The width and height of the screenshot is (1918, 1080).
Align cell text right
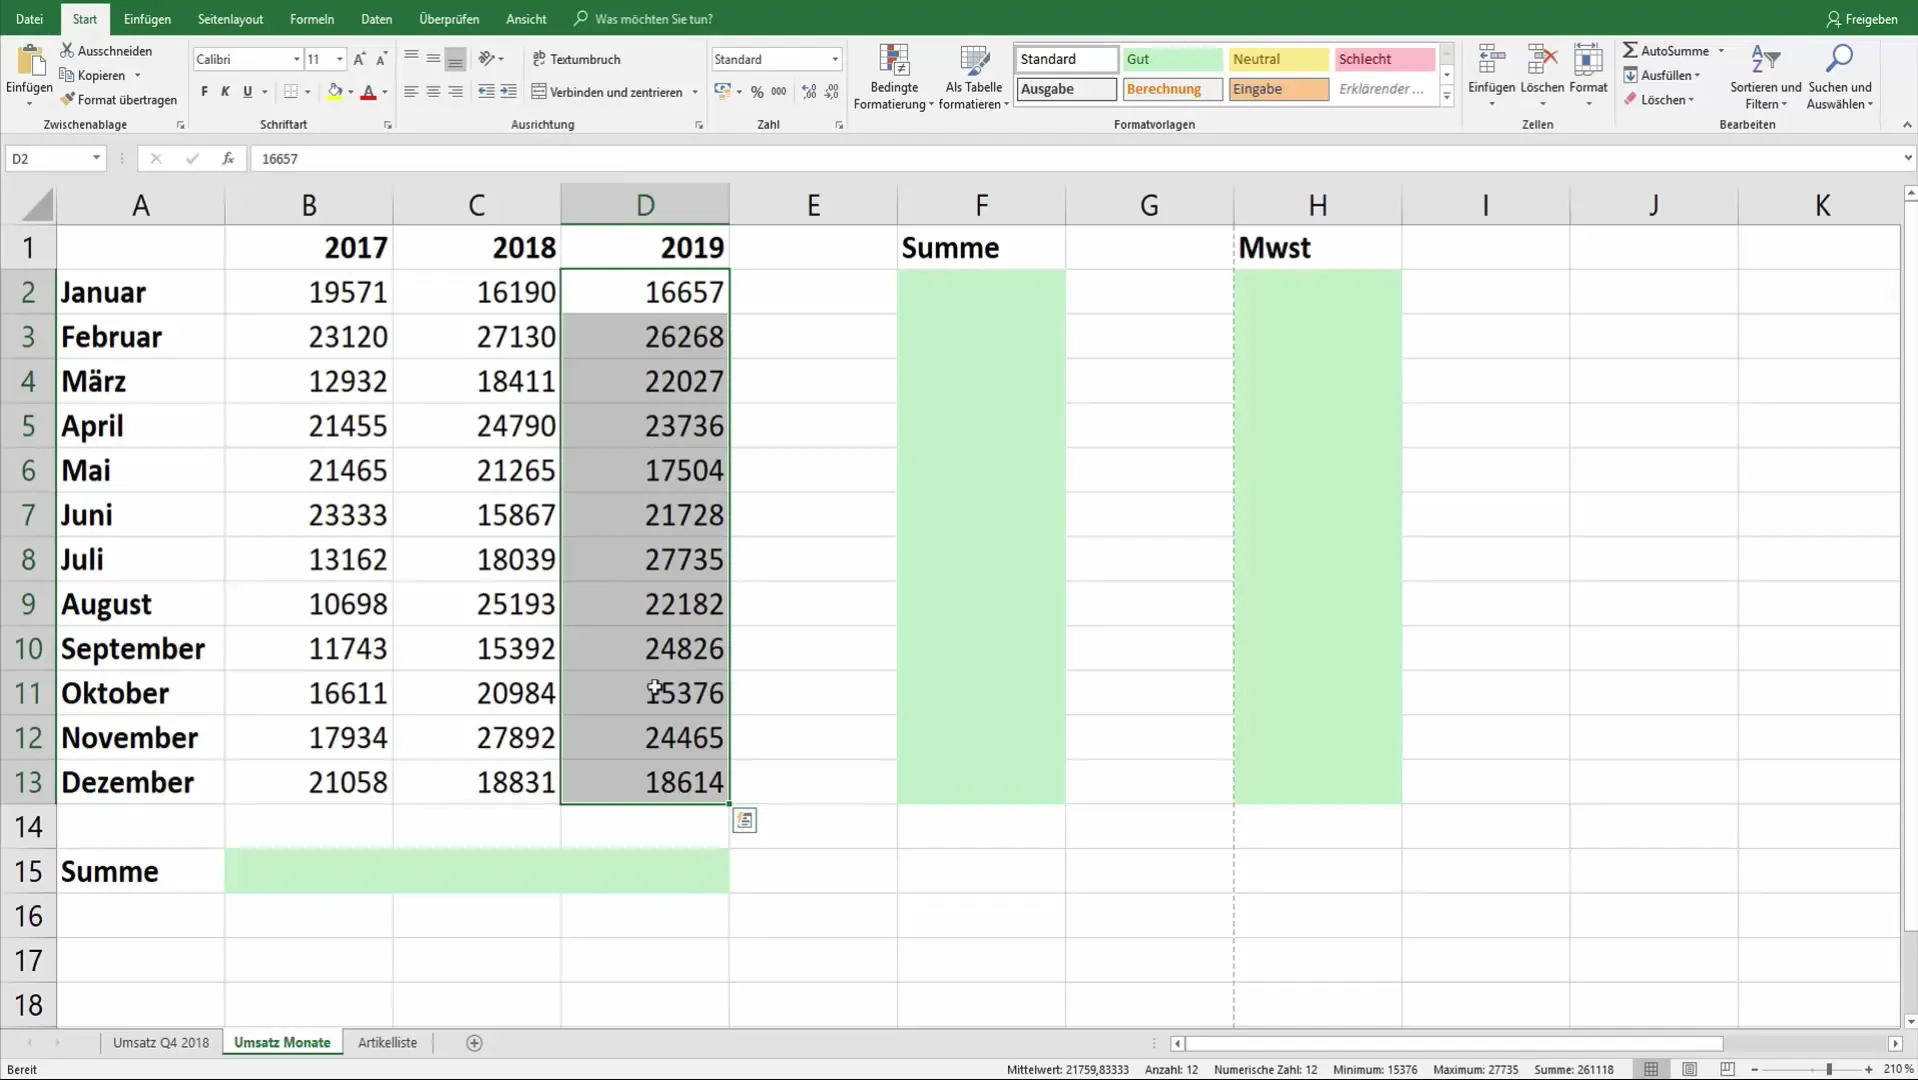pos(455,91)
